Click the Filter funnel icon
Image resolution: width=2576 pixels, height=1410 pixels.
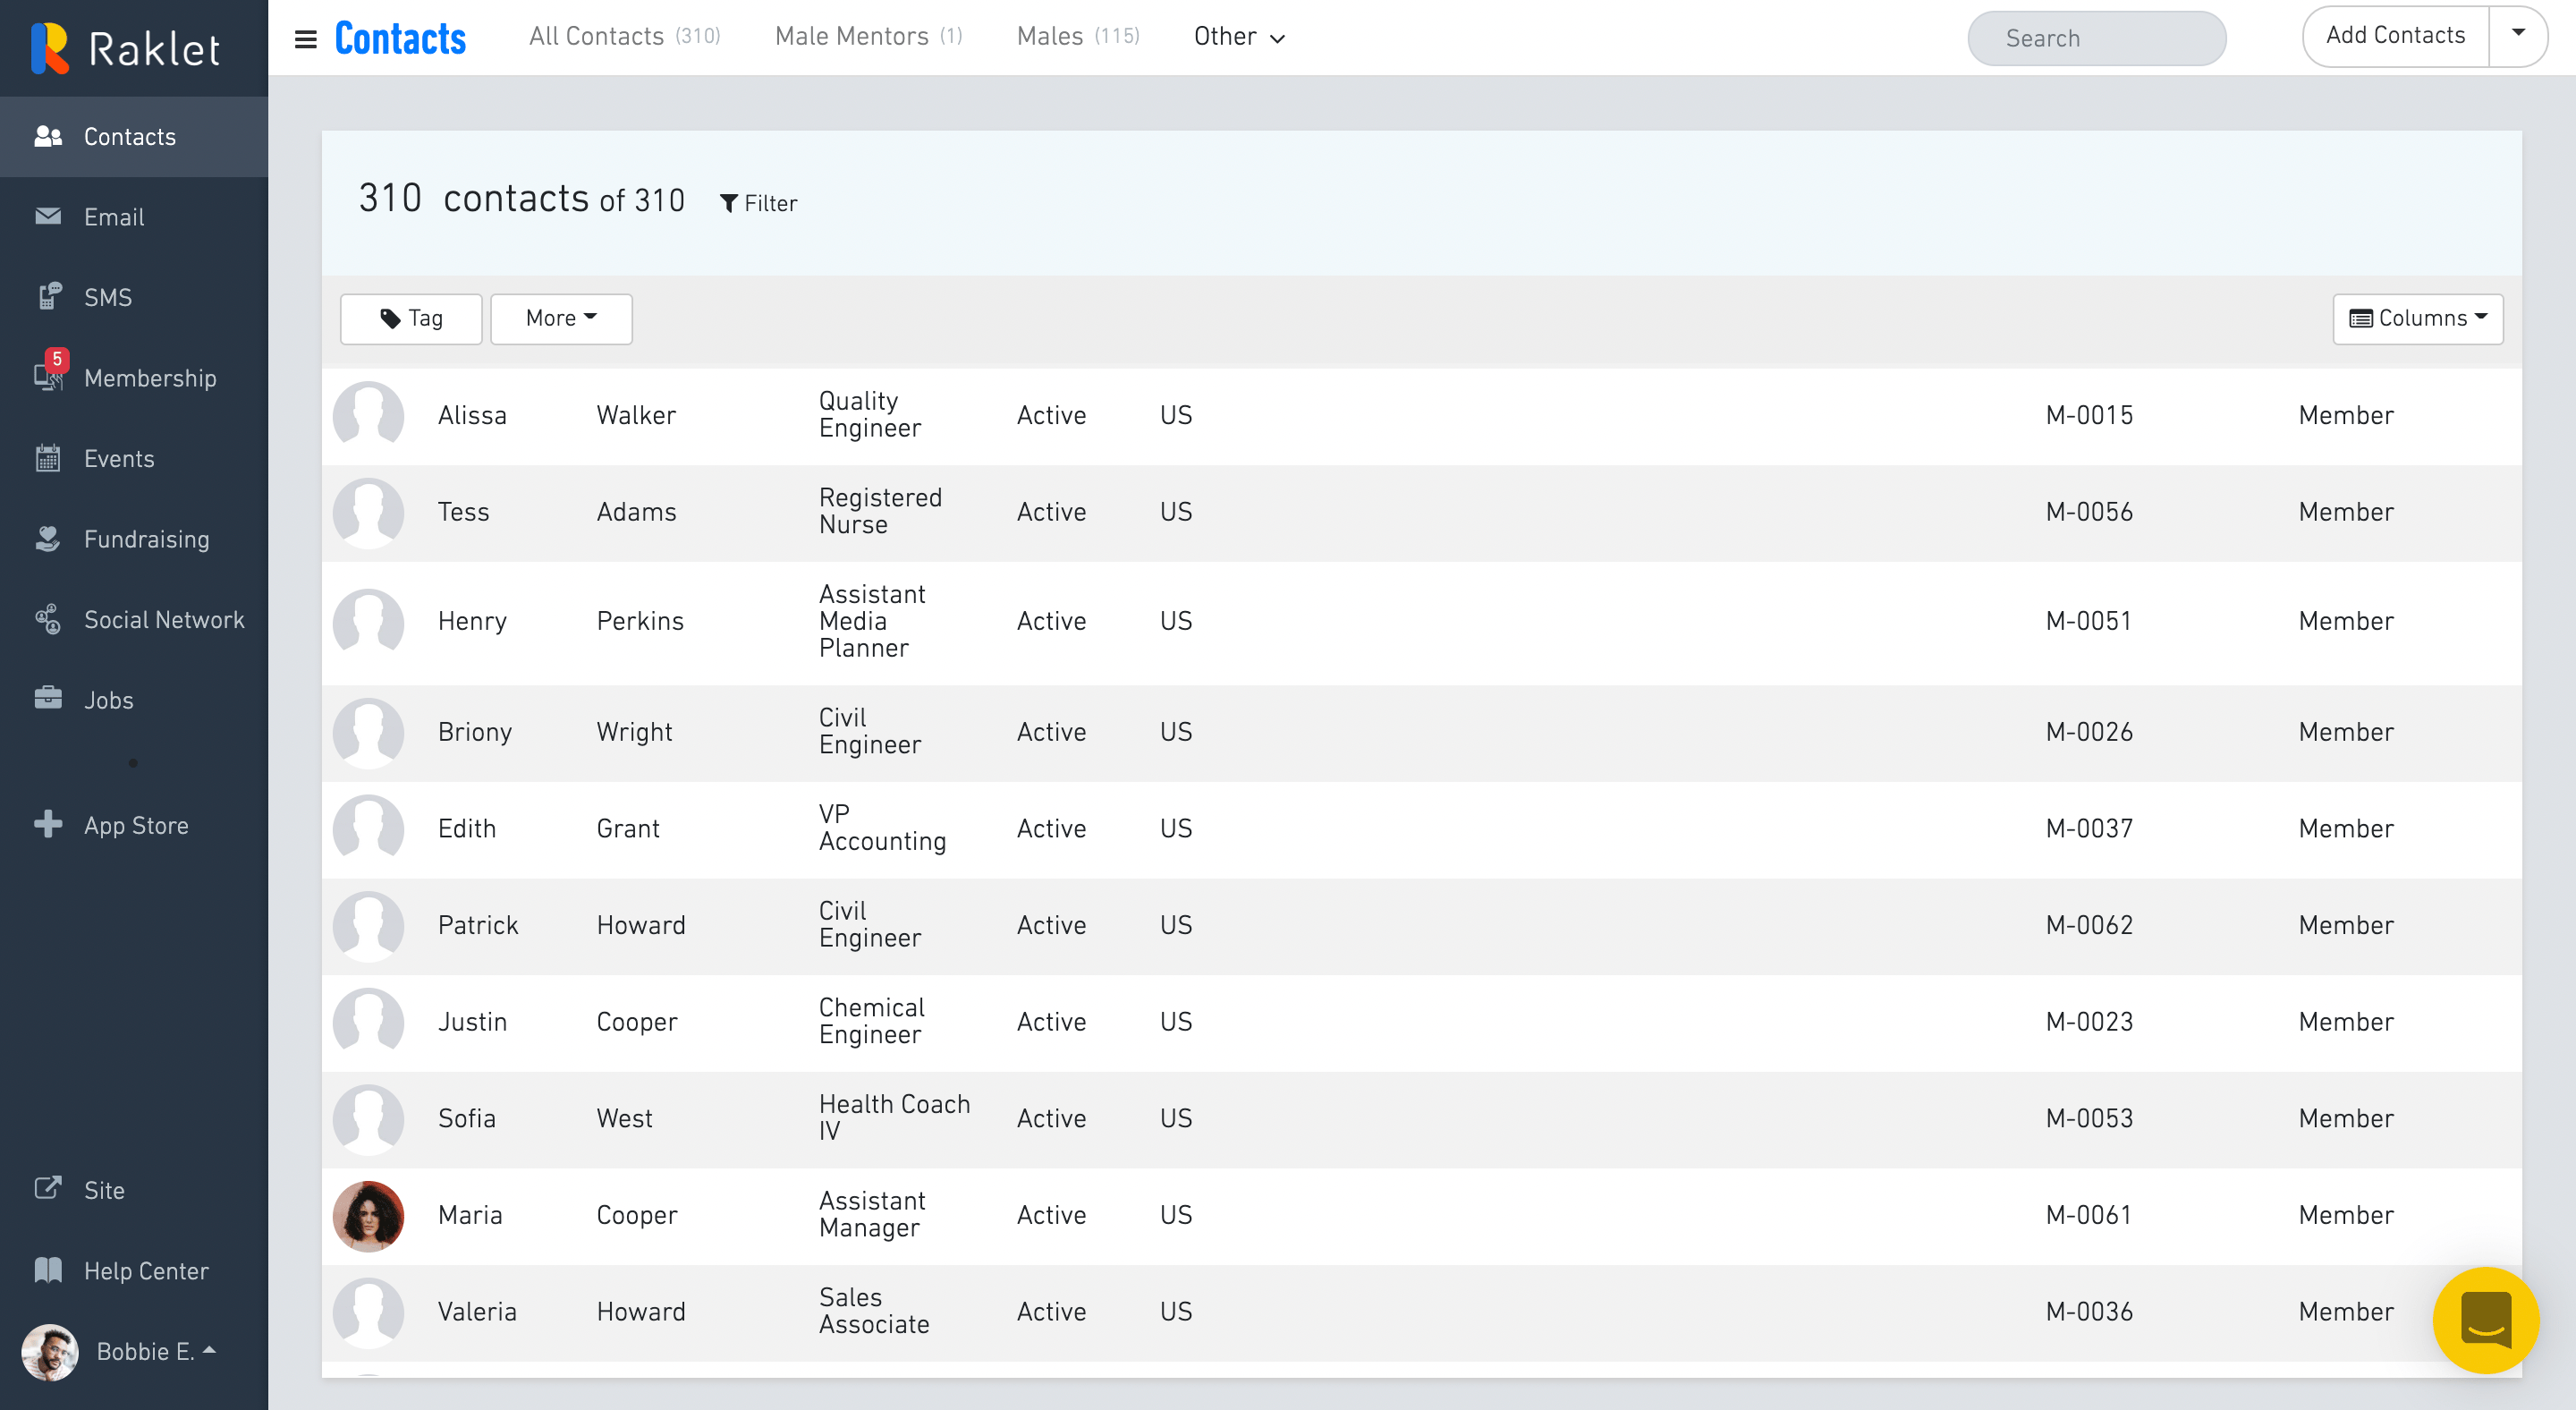pyautogui.click(x=729, y=203)
